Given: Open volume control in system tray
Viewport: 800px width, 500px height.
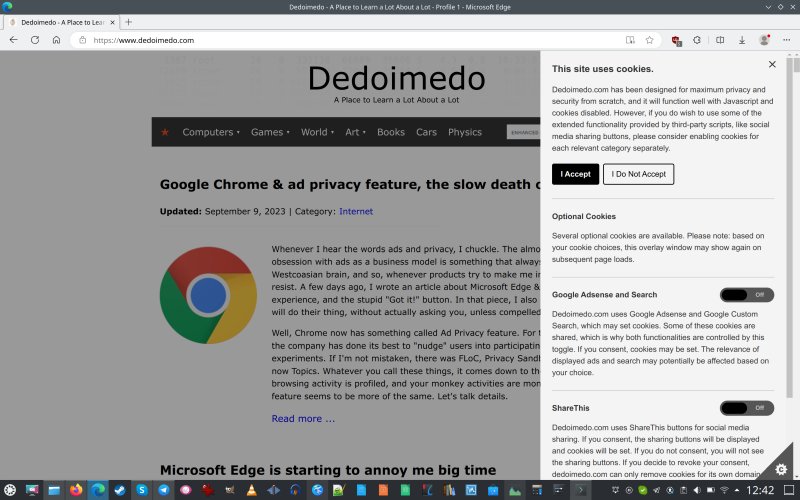Looking at the screenshot, I should click(x=697, y=490).
